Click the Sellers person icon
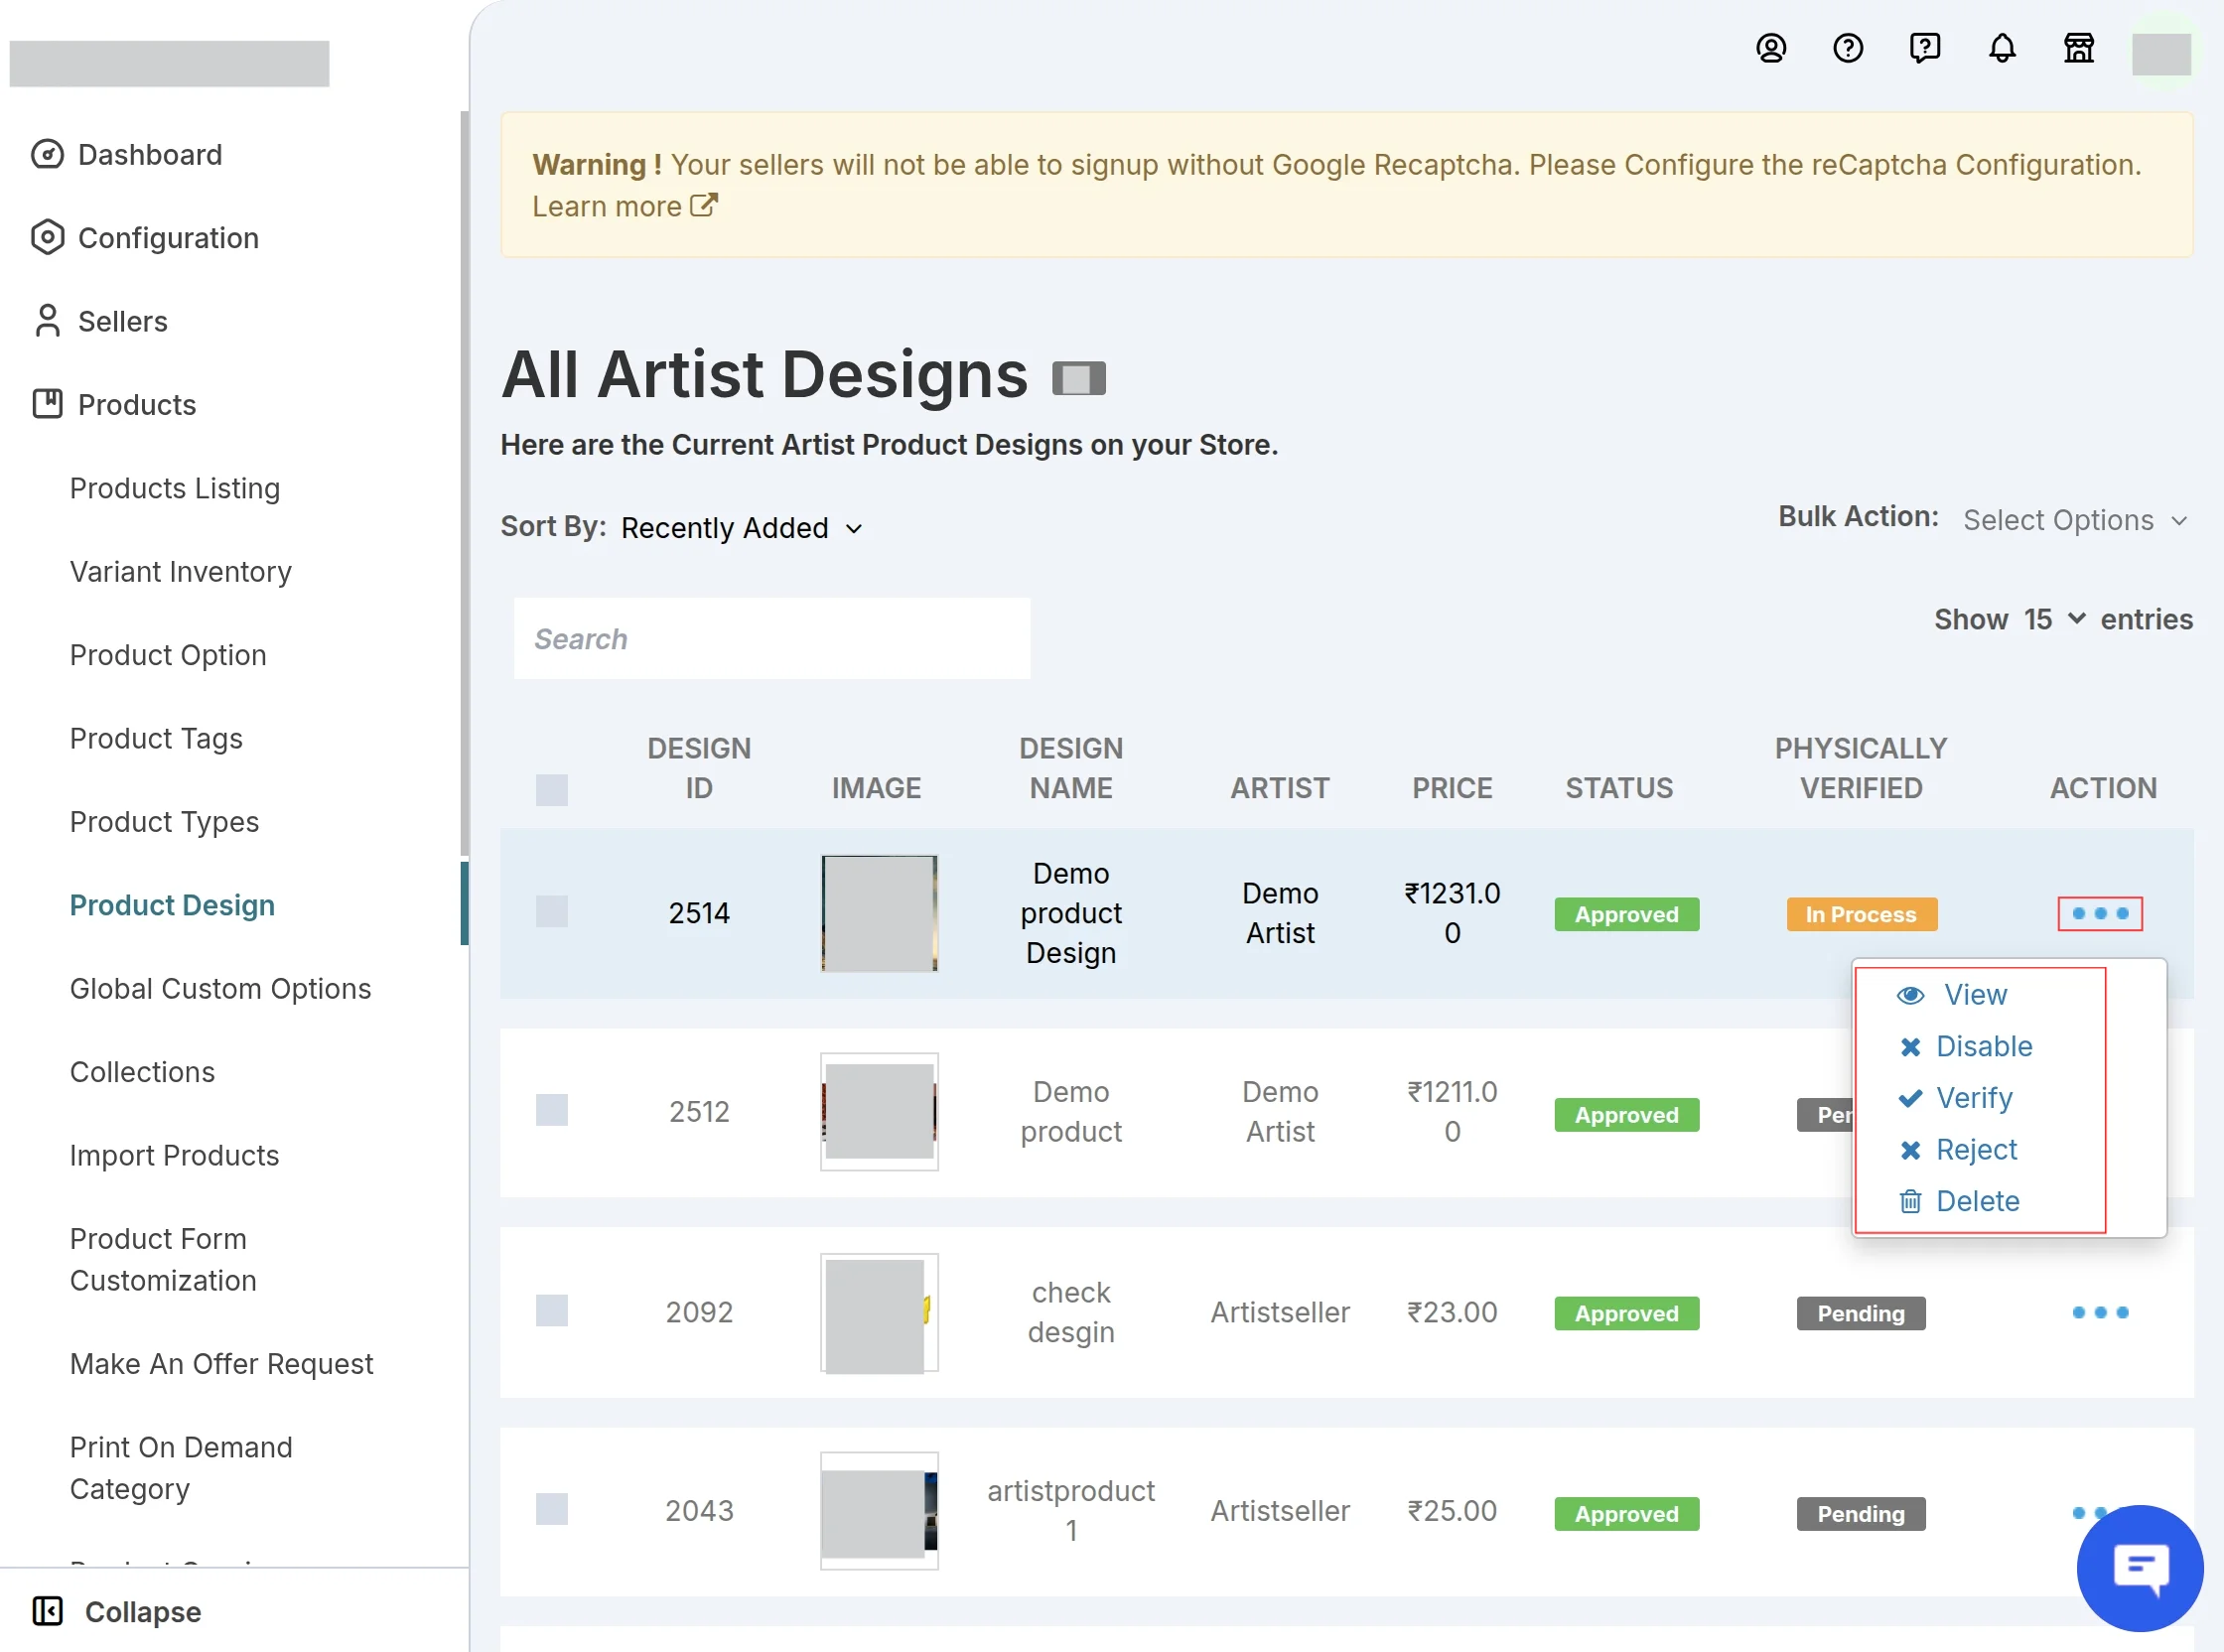2224x1652 pixels. pyautogui.click(x=47, y=321)
